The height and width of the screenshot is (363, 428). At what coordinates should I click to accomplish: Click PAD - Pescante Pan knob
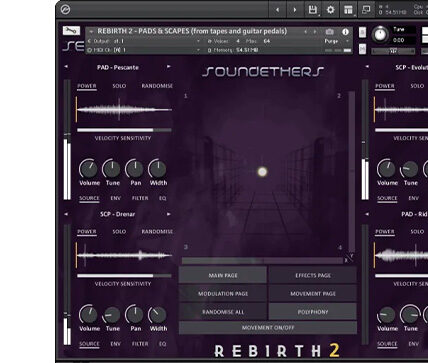pyautogui.click(x=135, y=169)
